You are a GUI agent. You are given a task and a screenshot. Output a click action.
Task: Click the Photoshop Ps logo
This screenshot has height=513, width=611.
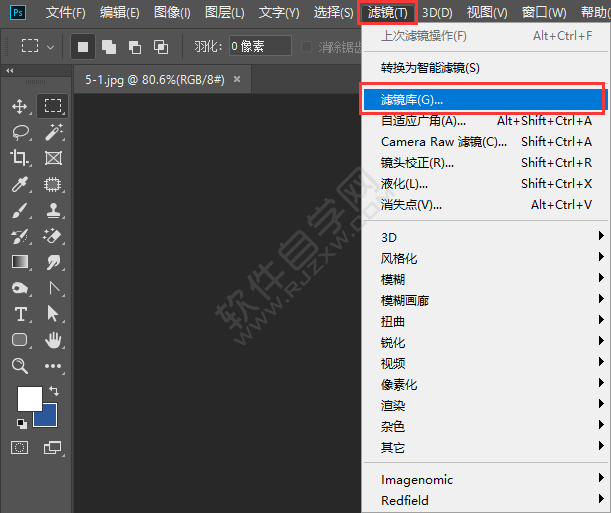(x=18, y=12)
